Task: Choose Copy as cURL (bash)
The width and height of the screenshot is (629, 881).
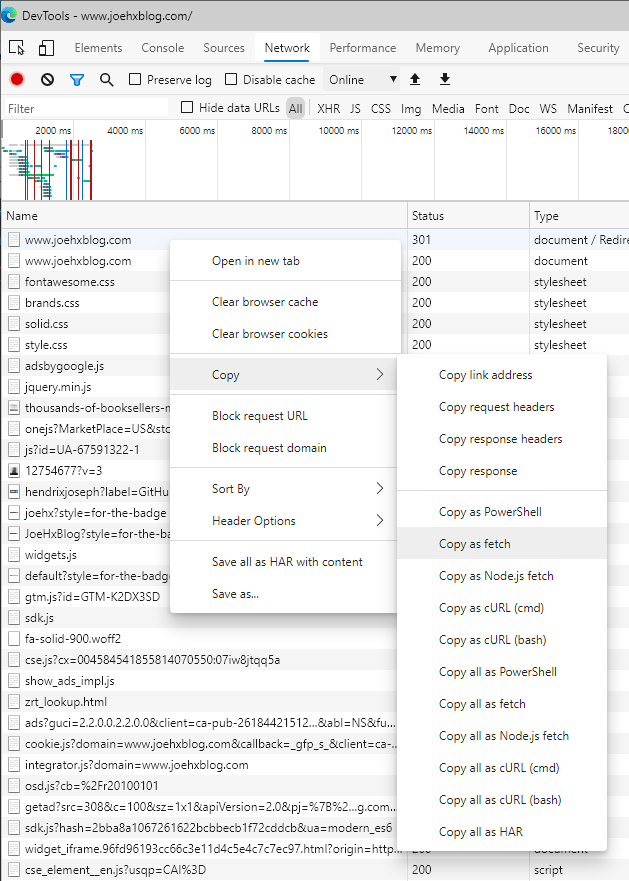Action: [x=502, y=640]
